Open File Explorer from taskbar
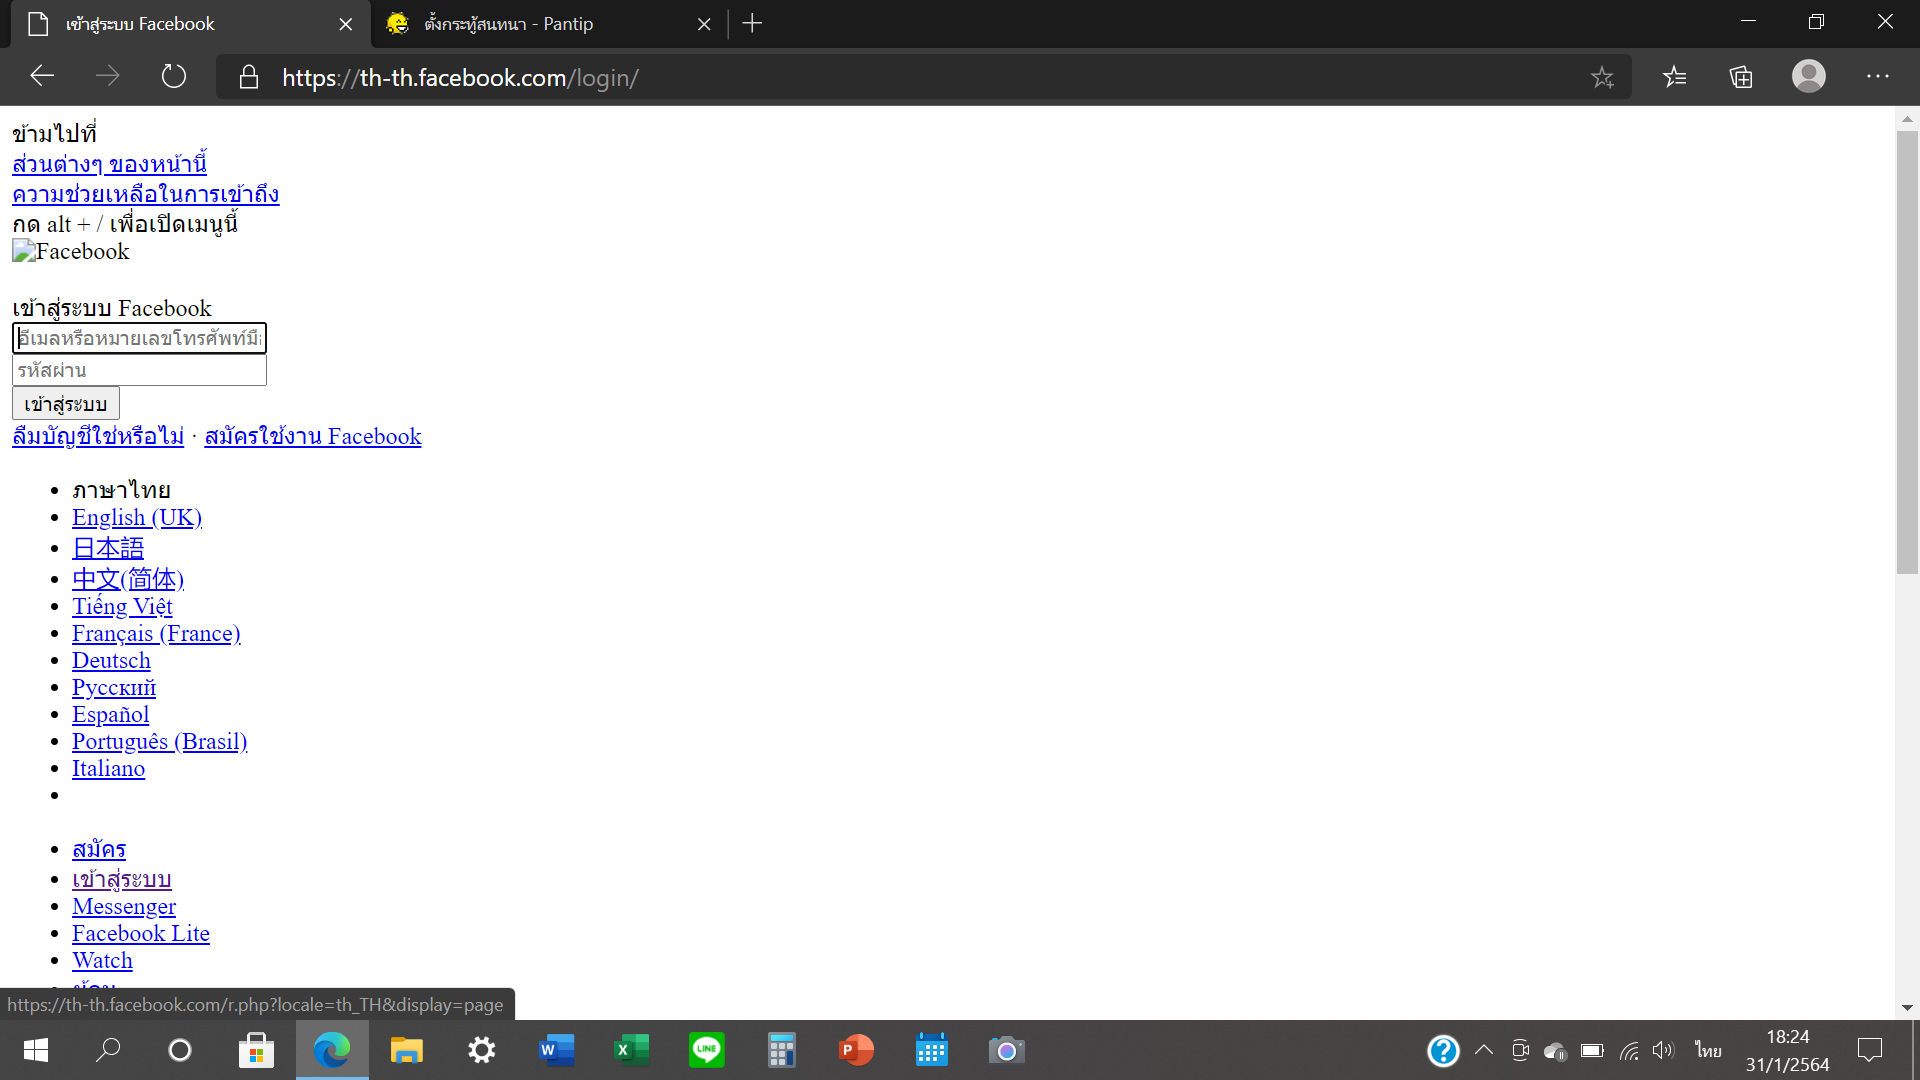Image resolution: width=1920 pixels, height=1080 pixels. point(406,1050)
